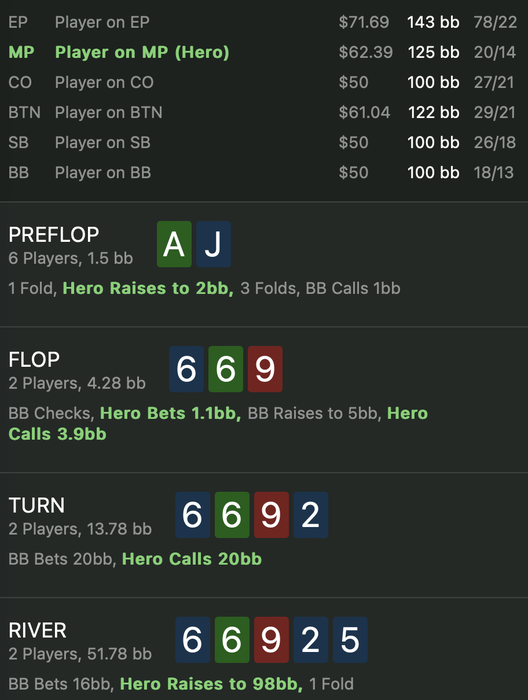Select the Player on BTN row
Screen dimensions: 528x700
tap(263, 112)
